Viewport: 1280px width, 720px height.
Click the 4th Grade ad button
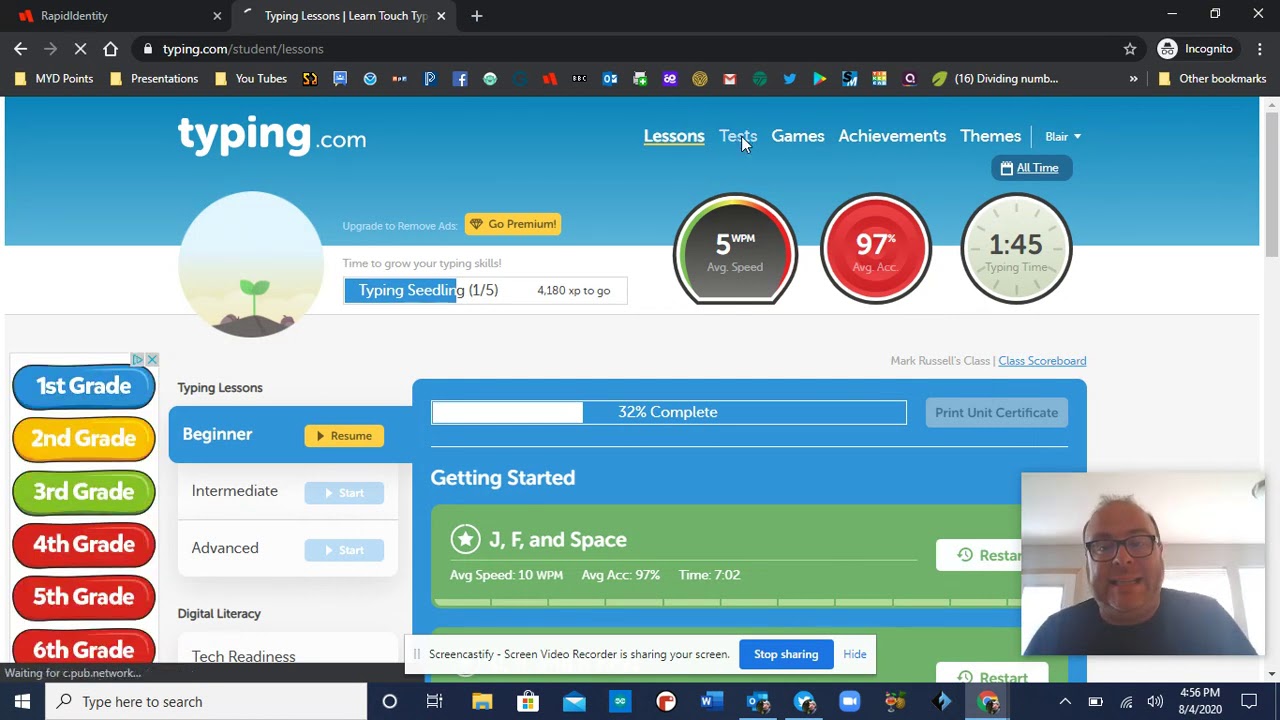84,545
